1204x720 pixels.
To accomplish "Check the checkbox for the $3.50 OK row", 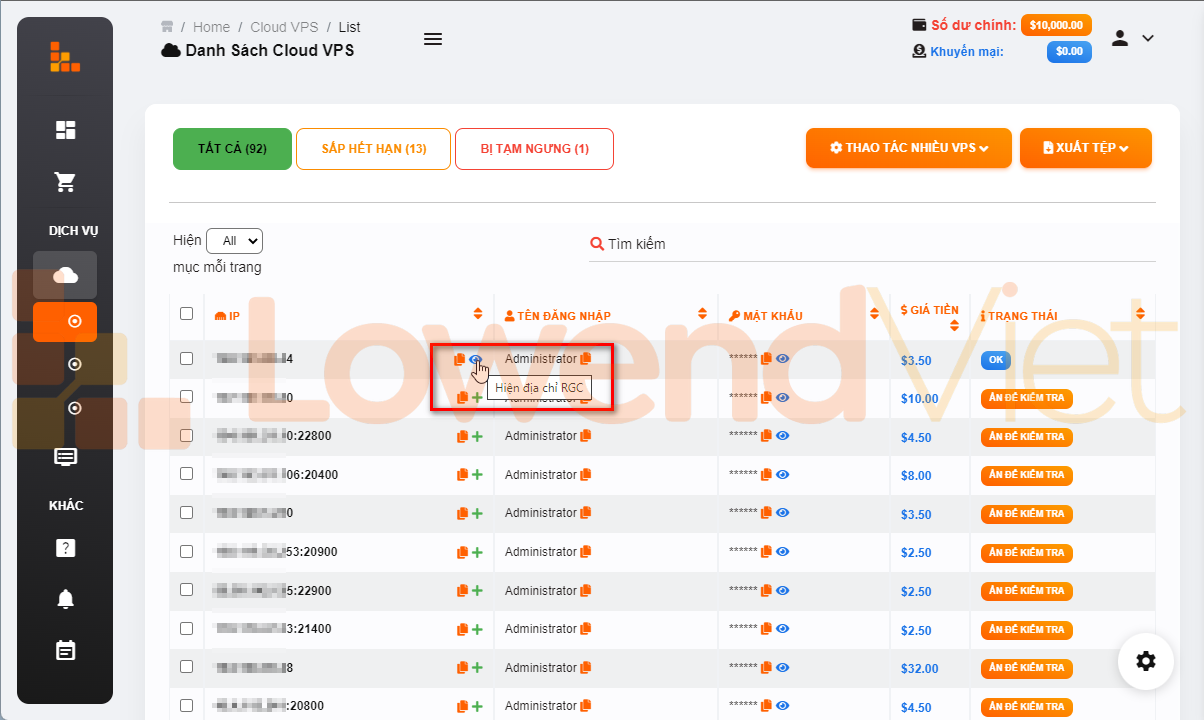I will pyautogui.click(x=186, y=358).
